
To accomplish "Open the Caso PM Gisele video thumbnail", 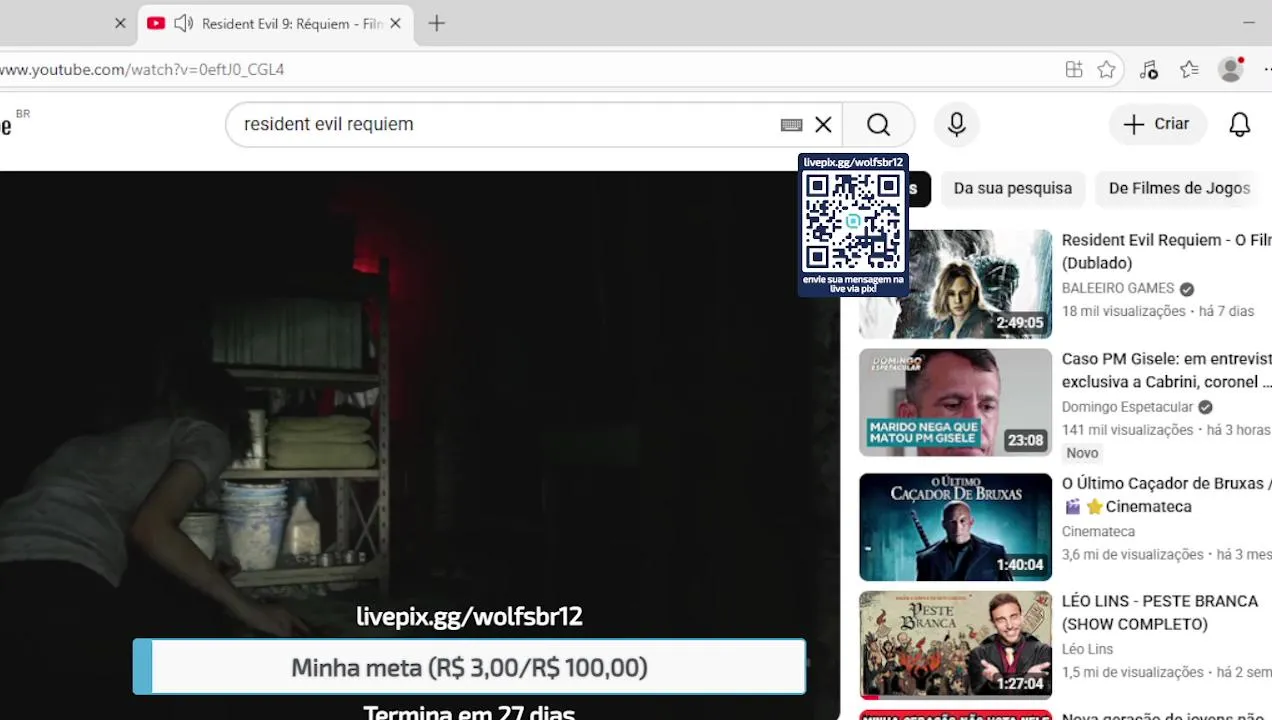I will [955, 402].
